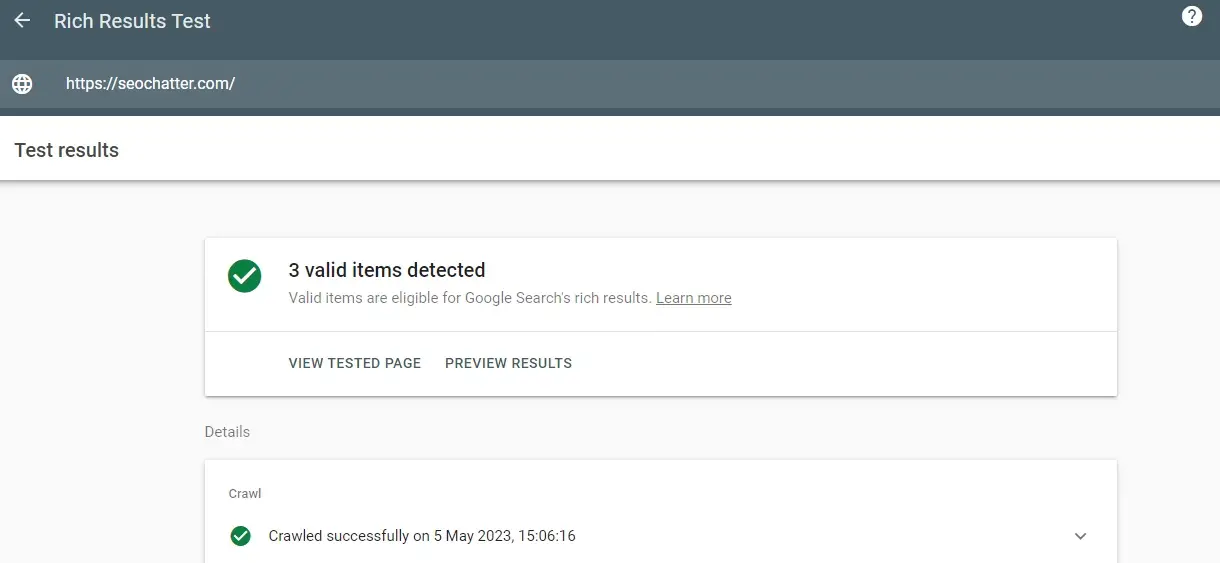
Task: Select the Test results heading
Action: [x=67, y=150]
